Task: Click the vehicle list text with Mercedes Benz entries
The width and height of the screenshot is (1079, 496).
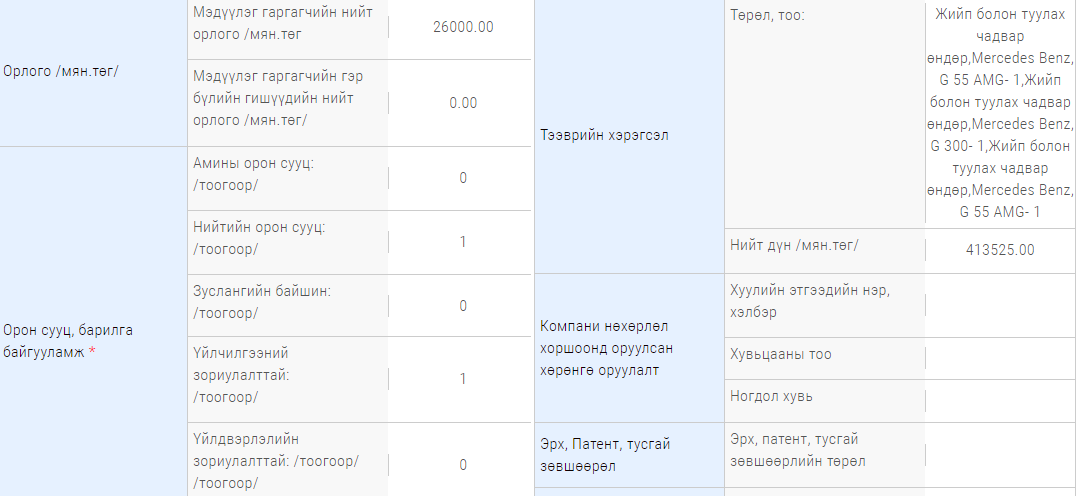Action: click(x=1001, y=113)
